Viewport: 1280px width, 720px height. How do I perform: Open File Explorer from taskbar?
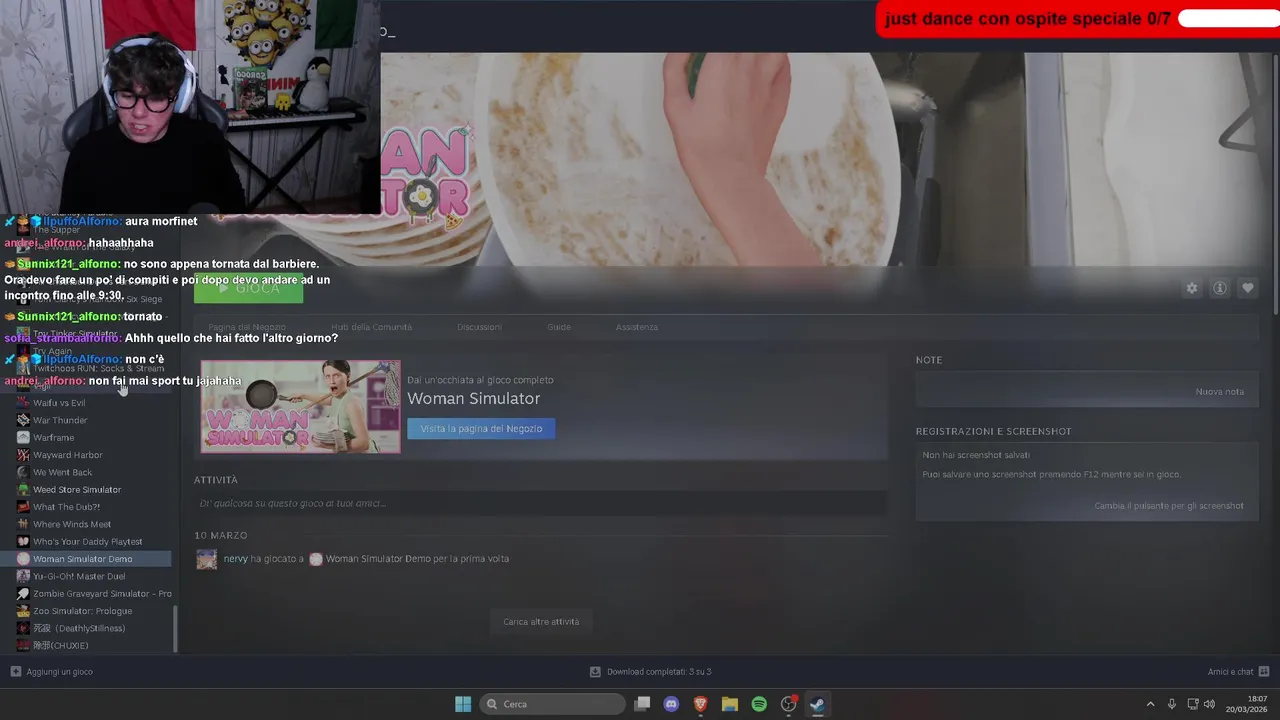tap(730, 704)
